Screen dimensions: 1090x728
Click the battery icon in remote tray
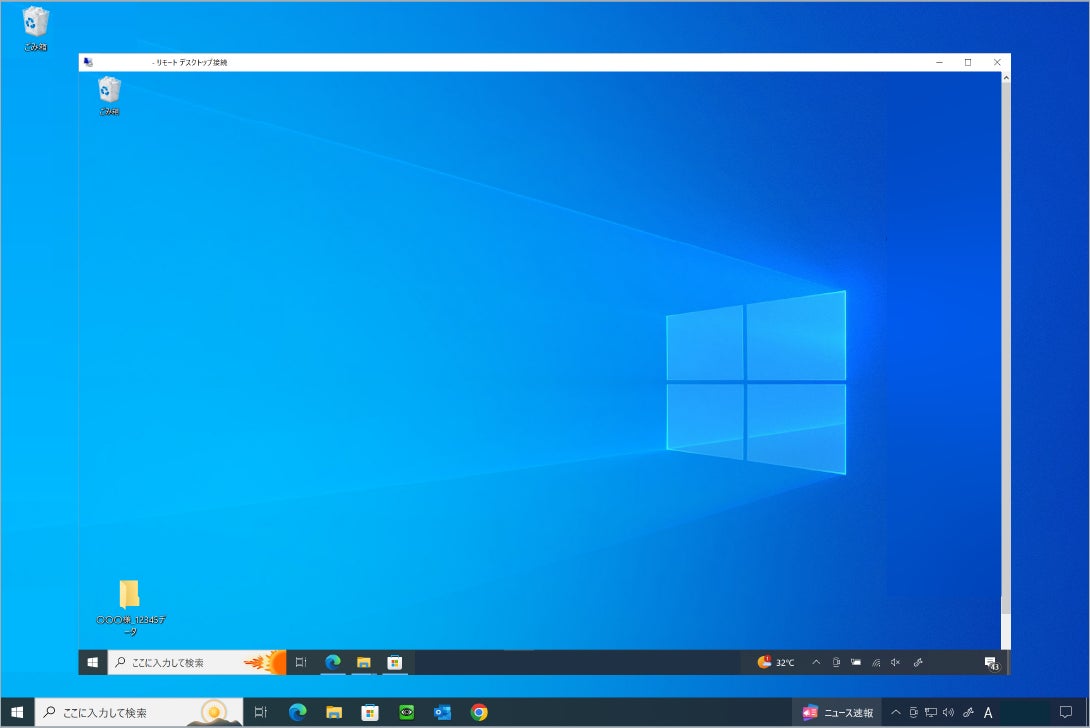pos(856,663)
